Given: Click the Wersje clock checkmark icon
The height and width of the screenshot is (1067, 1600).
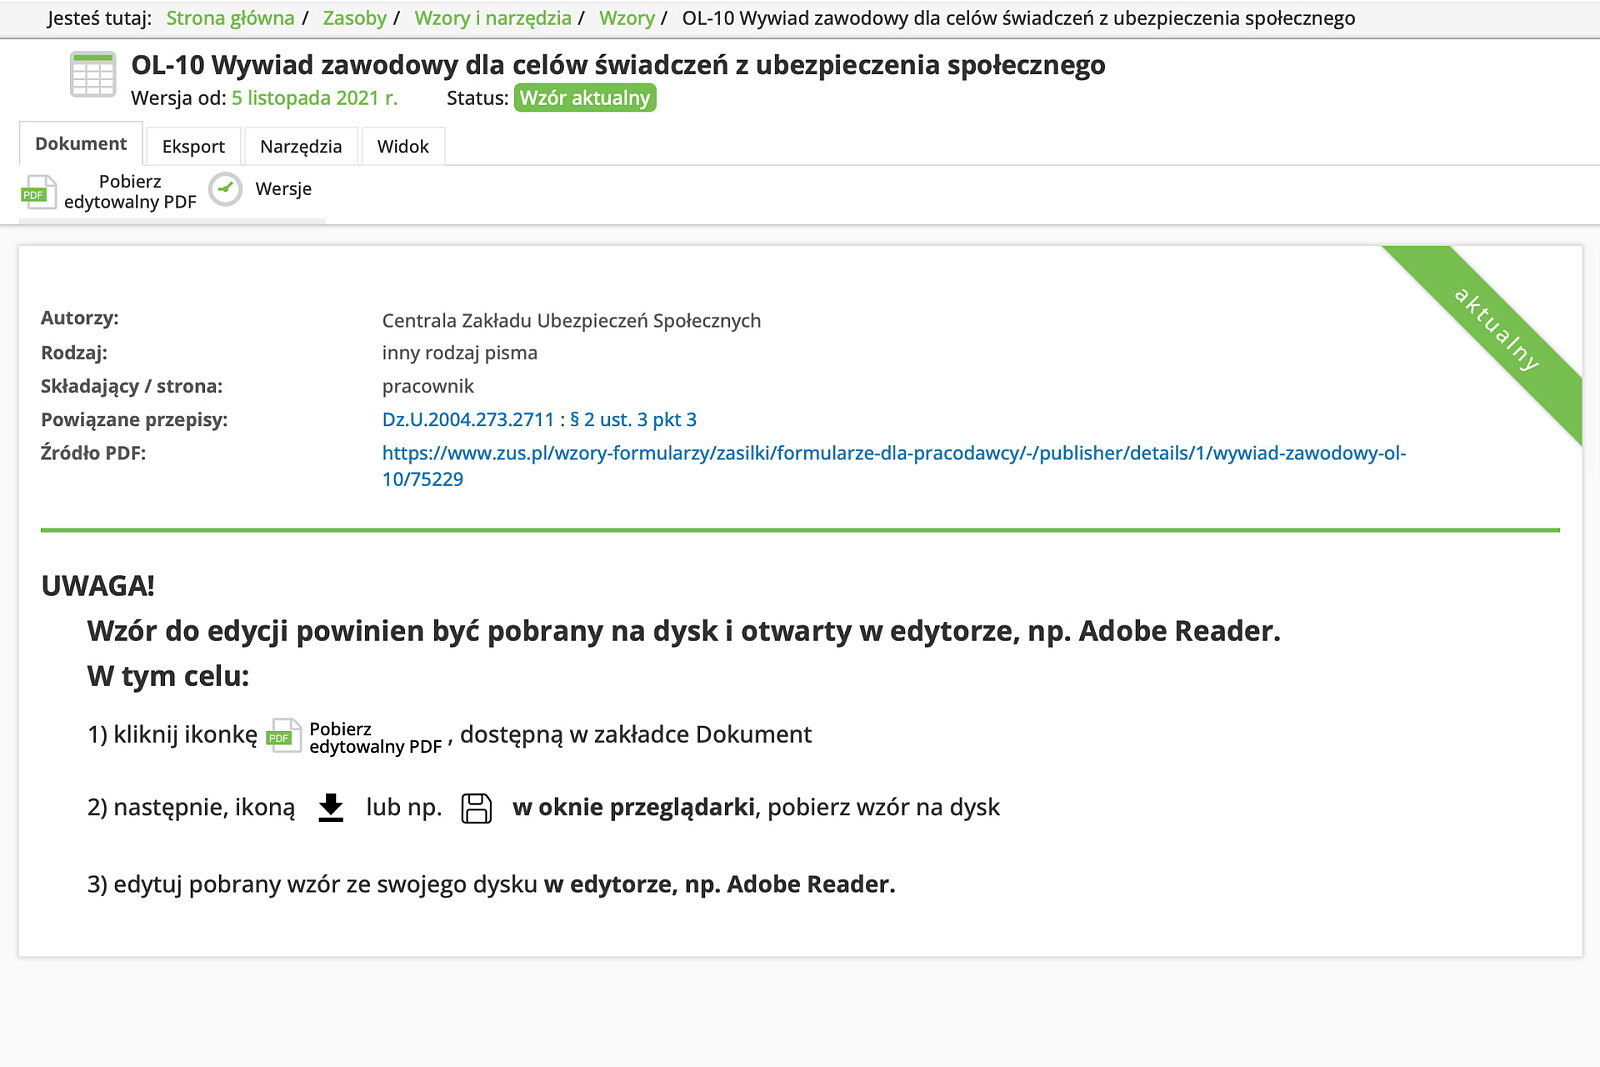Looking at the screenshot, I should 226,189.
